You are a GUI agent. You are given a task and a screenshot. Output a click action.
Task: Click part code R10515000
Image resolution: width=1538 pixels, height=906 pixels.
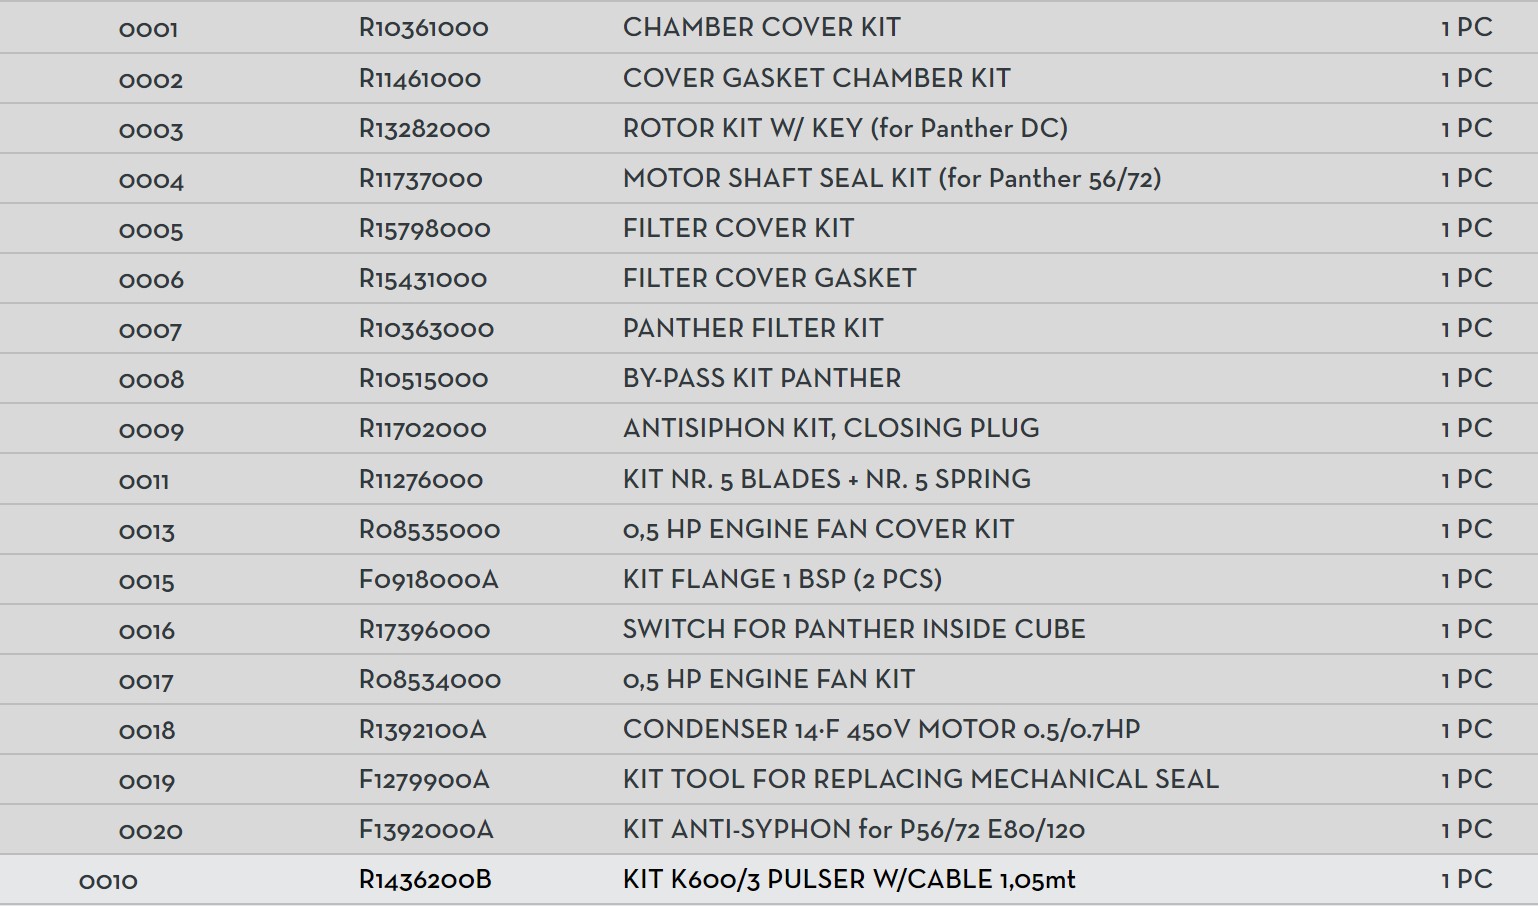click(x=423, y=379)
